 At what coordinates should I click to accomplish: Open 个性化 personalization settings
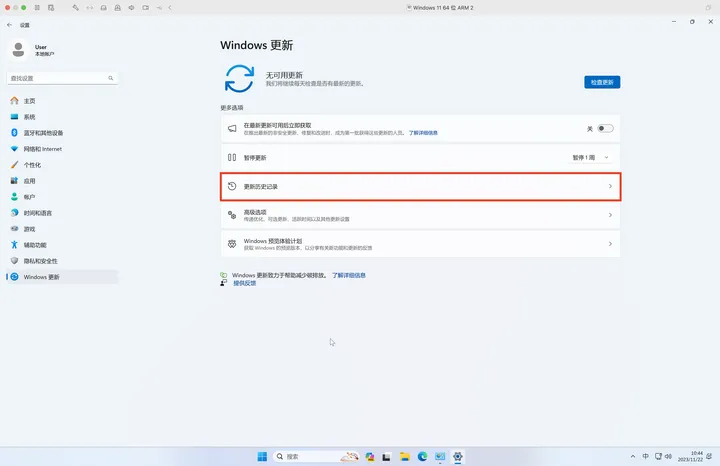tap(62, 165)
